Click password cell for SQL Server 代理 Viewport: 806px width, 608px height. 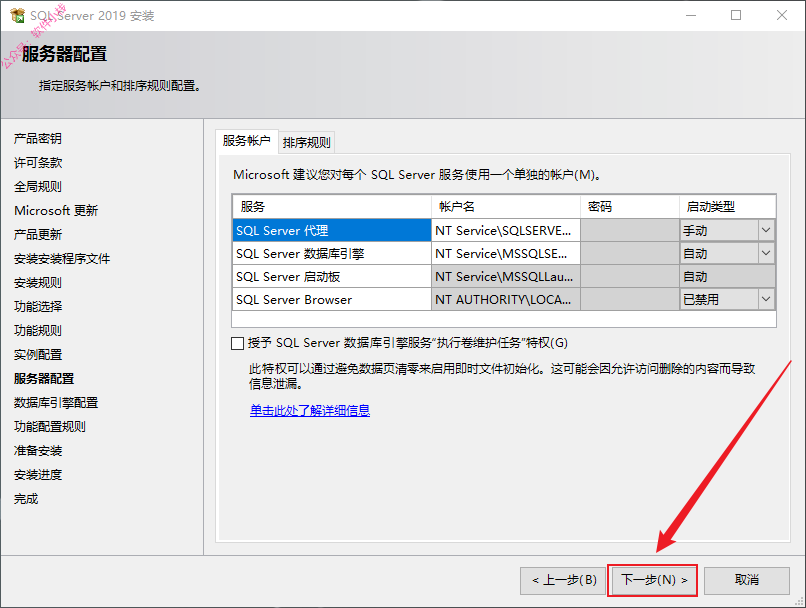[x=630, y=230]
